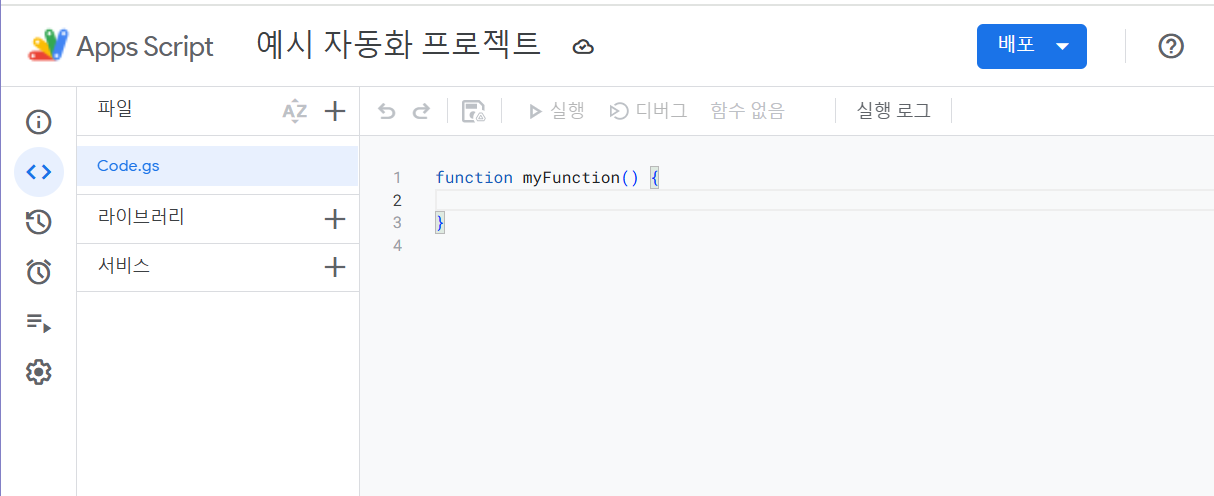Click the Apps Script product name text
Viewport: 1214px width, 496px height.
click(x=145, y=47)
